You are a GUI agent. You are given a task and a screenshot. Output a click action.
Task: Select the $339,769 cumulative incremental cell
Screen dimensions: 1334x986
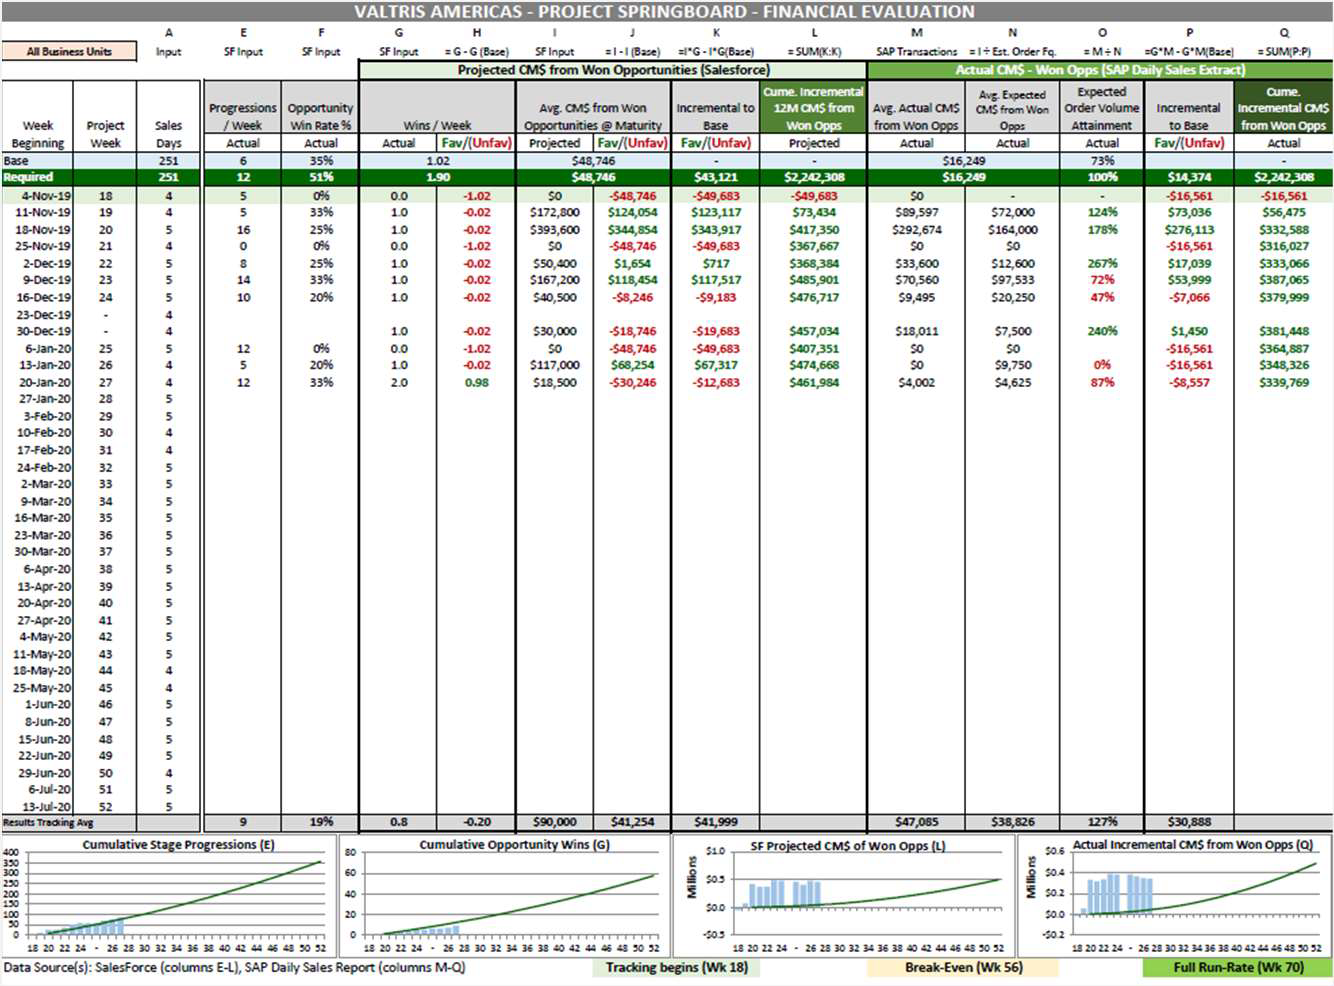point(1284,382)
